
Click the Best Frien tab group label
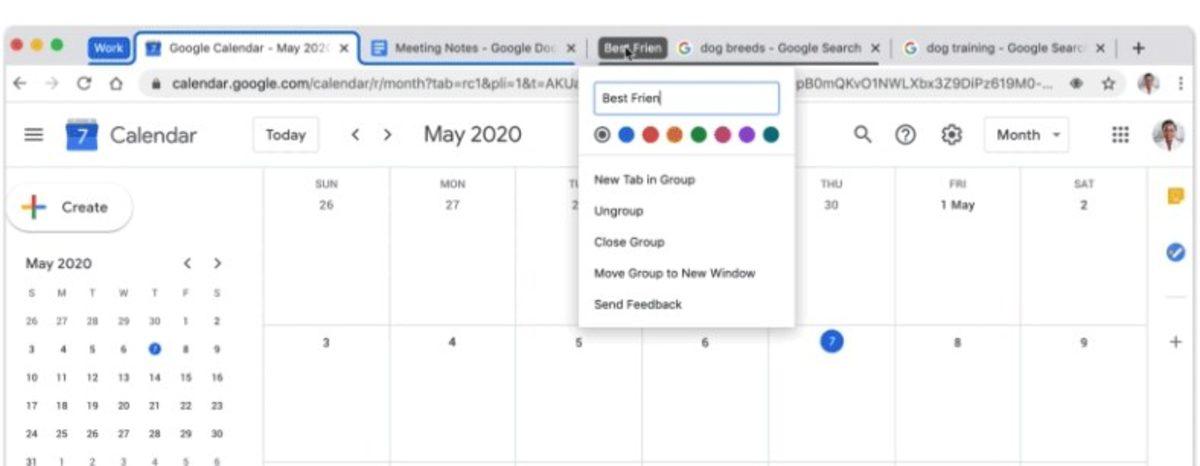[632, 48]
